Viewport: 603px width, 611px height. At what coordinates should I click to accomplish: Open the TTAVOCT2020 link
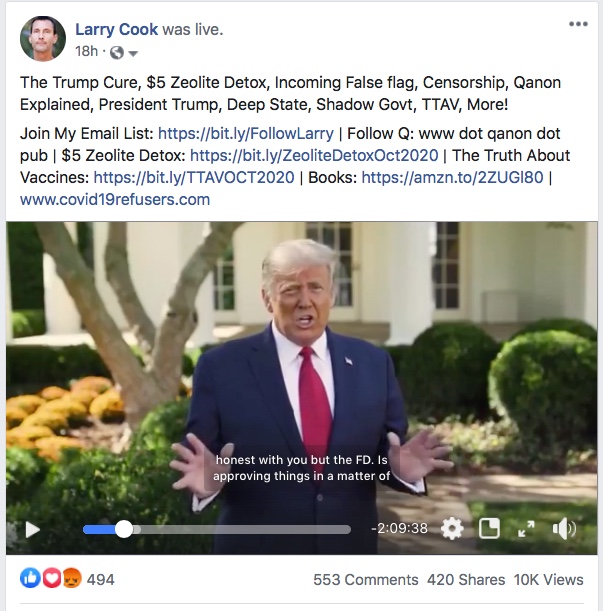point(194,178)
